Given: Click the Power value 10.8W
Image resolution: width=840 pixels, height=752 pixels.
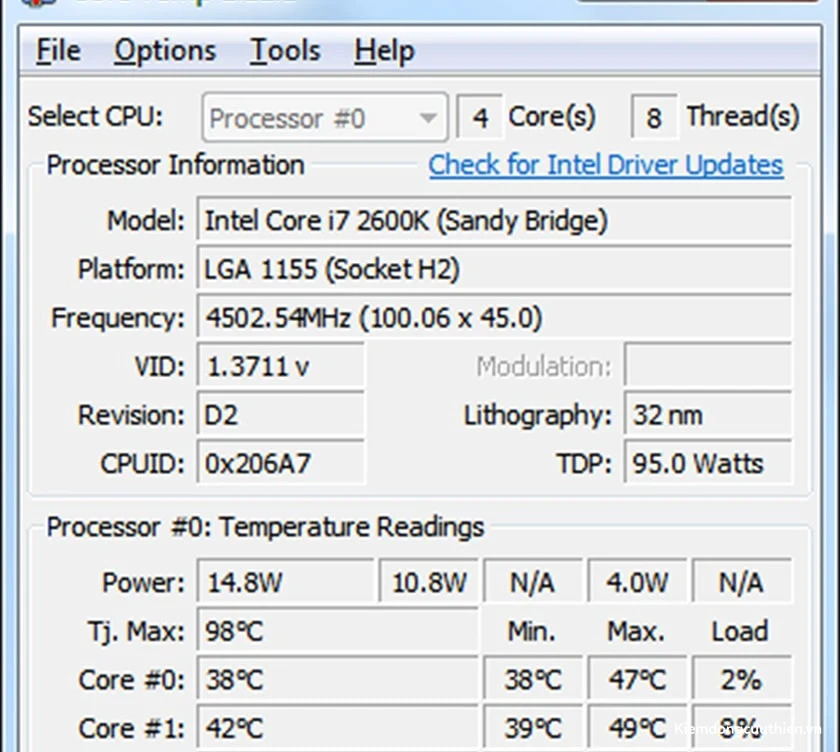Looking at the screenshot, I should click(429, 582).
